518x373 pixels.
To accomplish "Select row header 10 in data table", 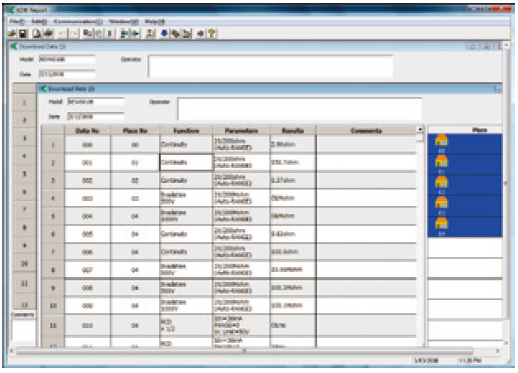I will (x=53, y=306).
